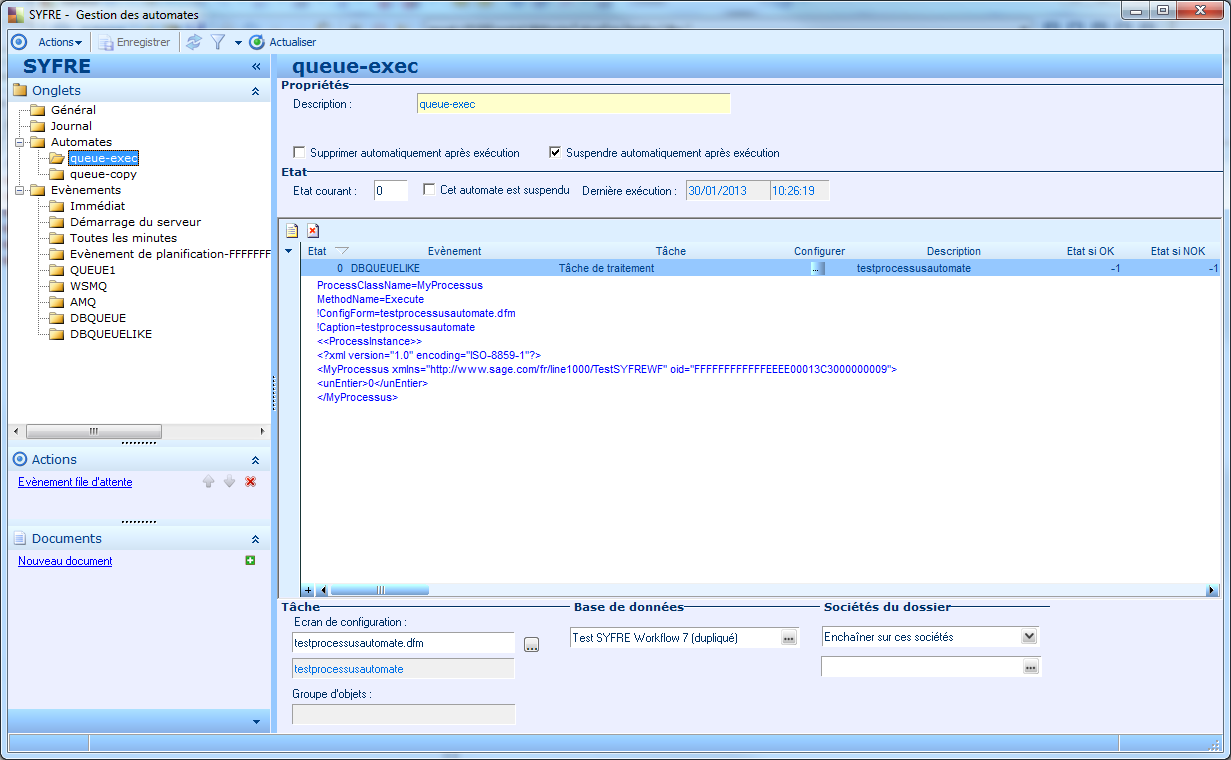
Task: Click the grid horizontal scrollbar thumb
Action: (x=379, y=591)
